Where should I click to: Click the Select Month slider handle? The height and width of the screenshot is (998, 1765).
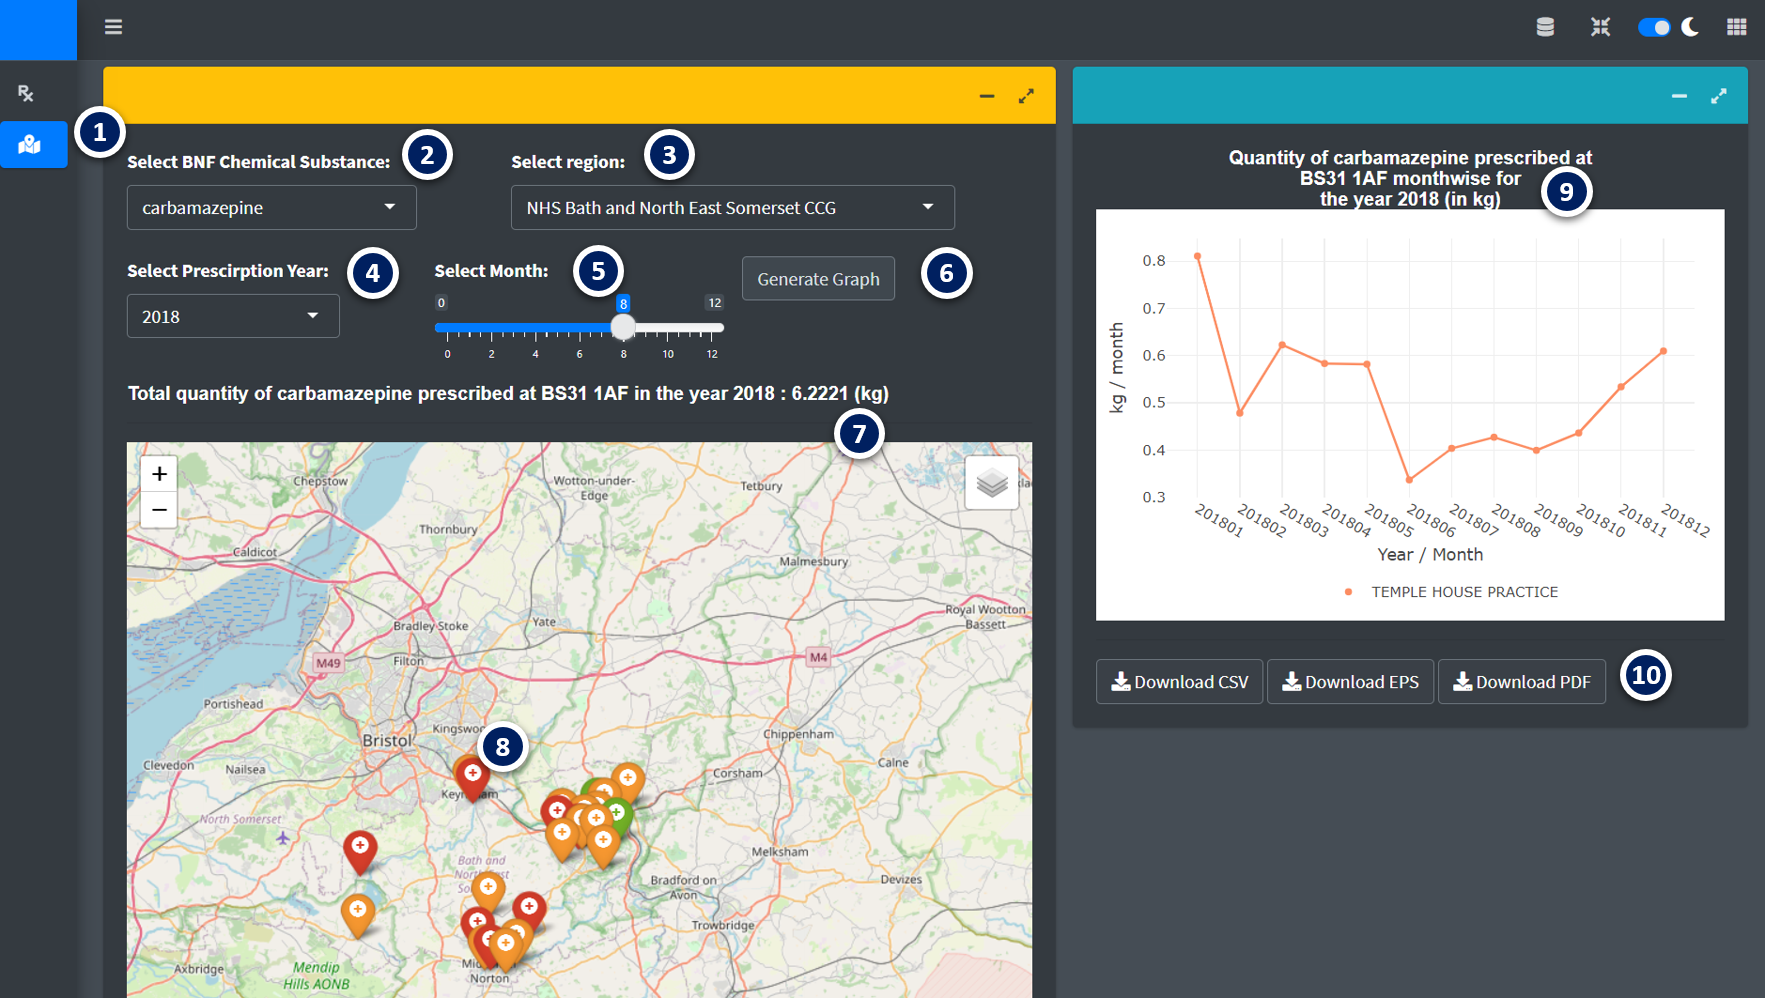point(623,327)
